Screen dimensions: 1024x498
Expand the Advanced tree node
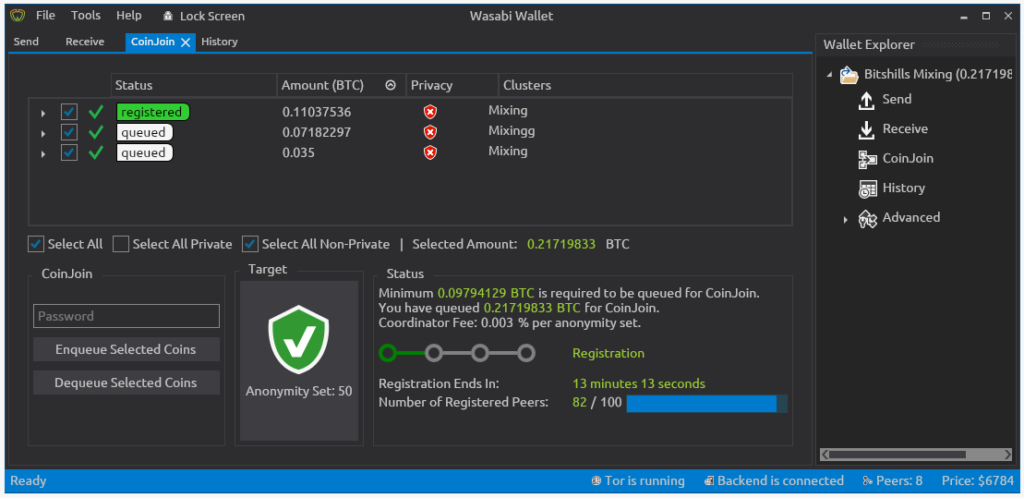click(845, 219)
